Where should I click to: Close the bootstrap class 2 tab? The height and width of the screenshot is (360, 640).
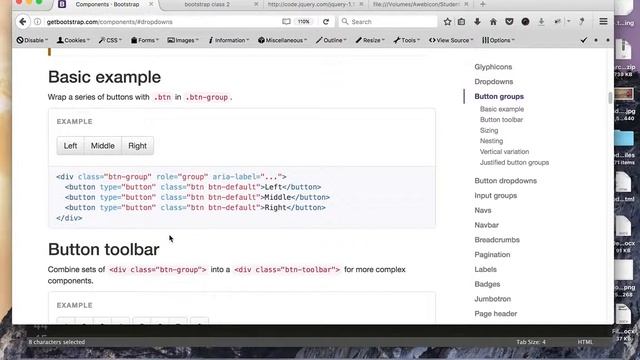pyautogui.click(x=256, y=4)
